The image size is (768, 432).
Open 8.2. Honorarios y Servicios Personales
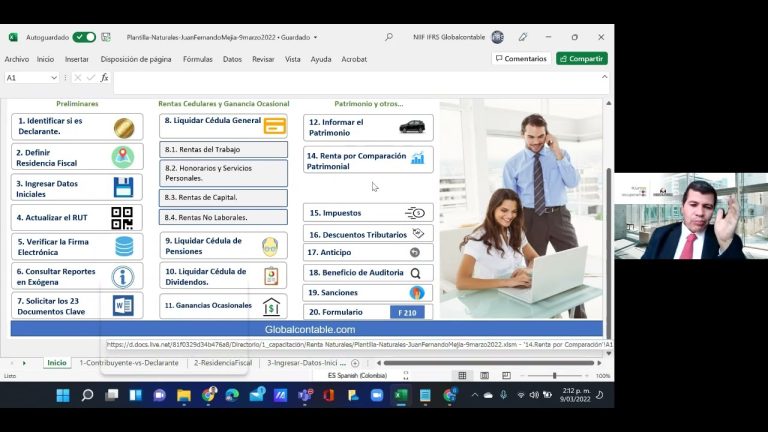pyautogui.click(x=223, y=173)
